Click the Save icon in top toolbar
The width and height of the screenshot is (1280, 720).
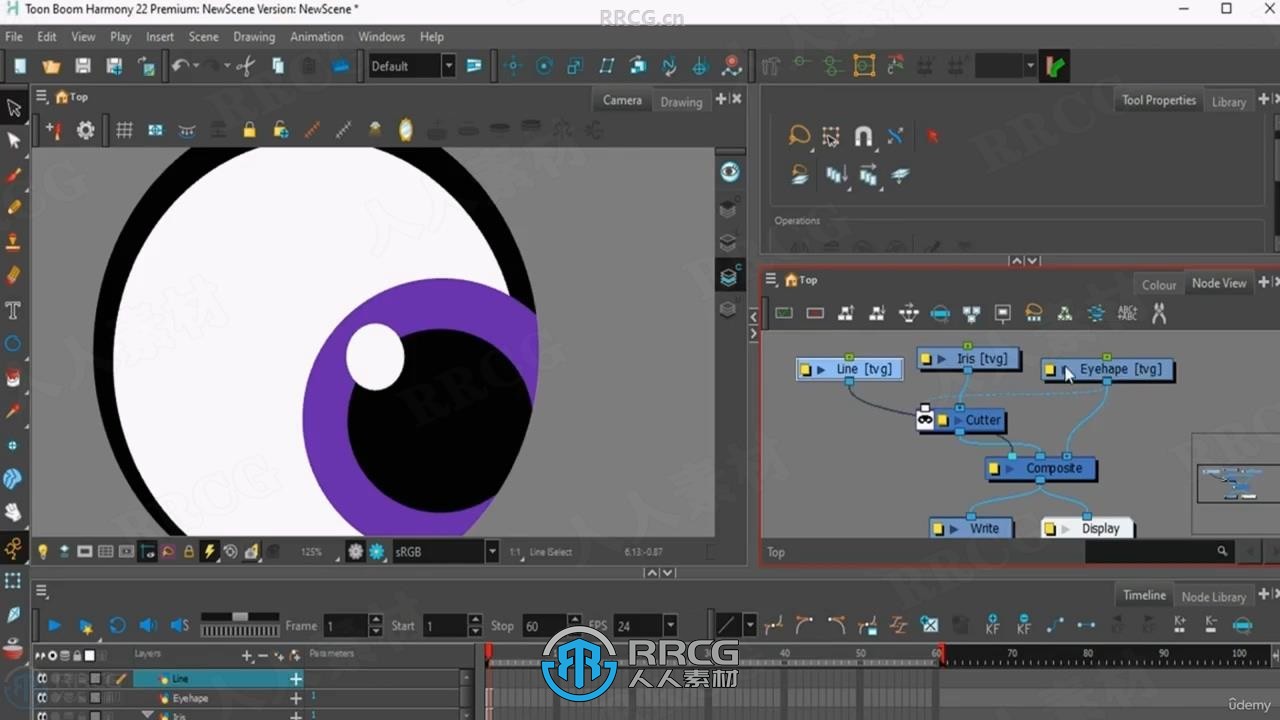[x=83, y=66]
